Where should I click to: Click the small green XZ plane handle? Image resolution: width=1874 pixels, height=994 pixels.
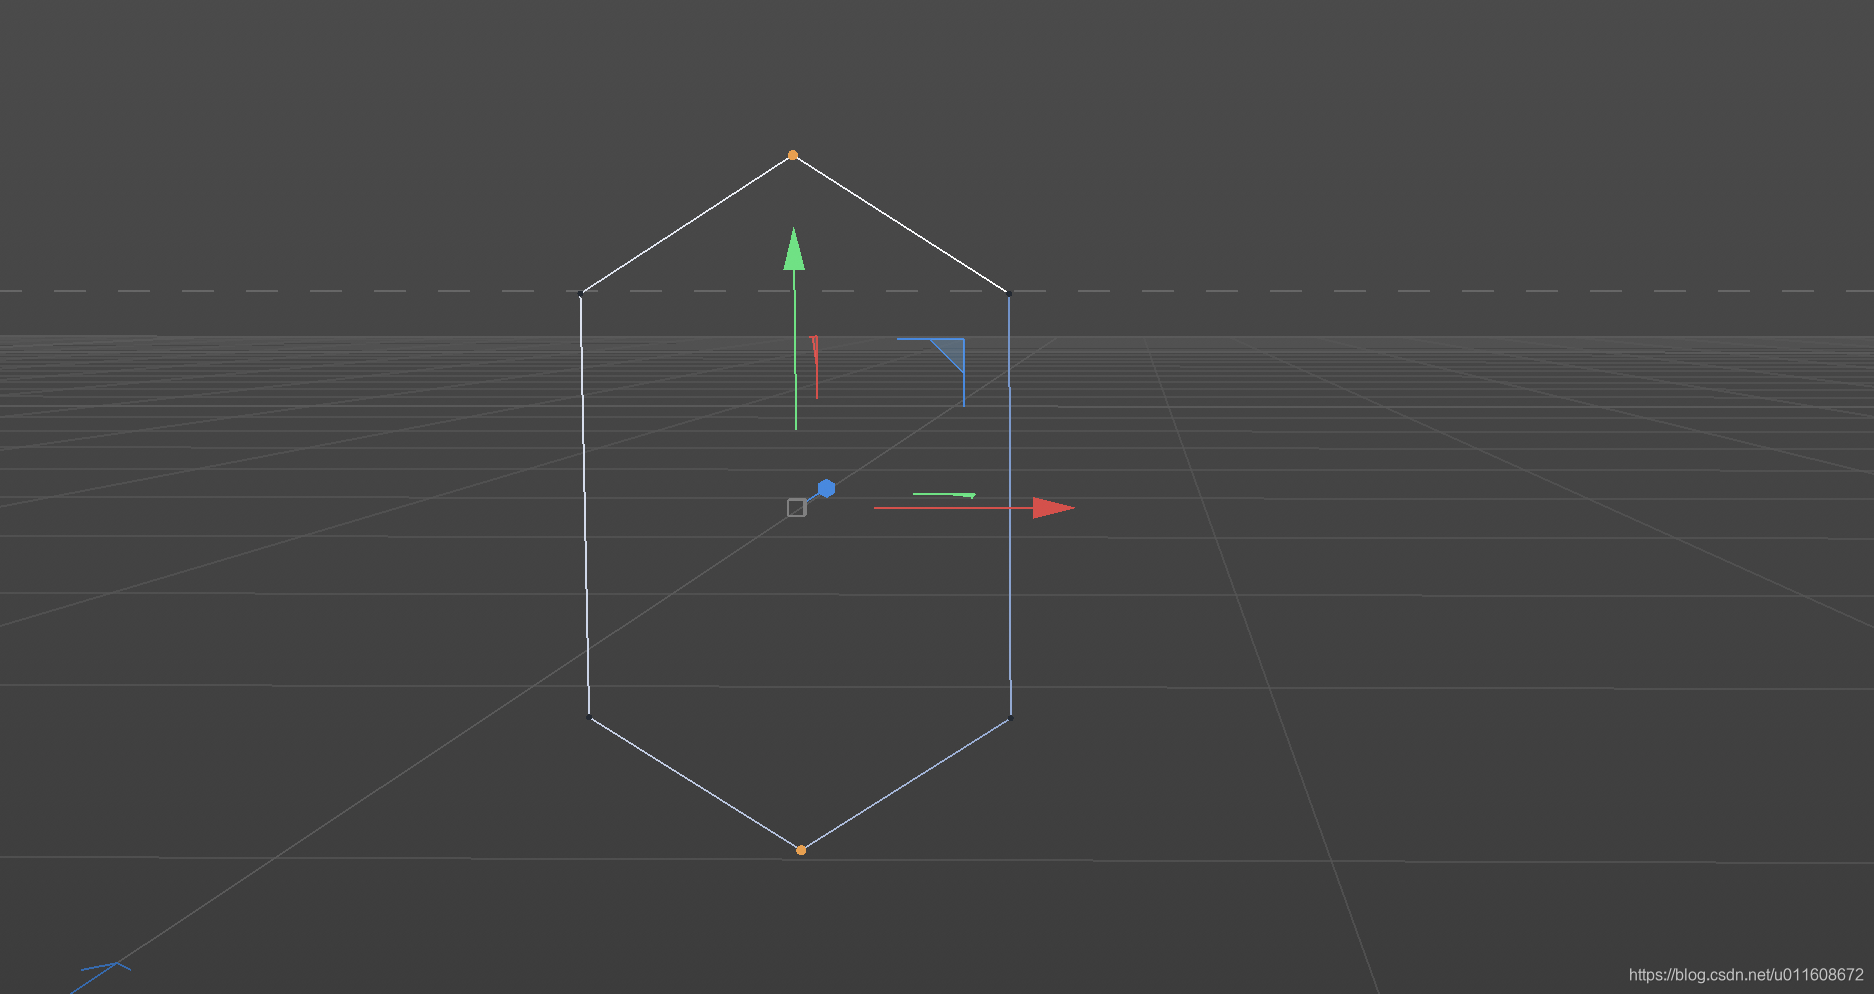point(944,494)
